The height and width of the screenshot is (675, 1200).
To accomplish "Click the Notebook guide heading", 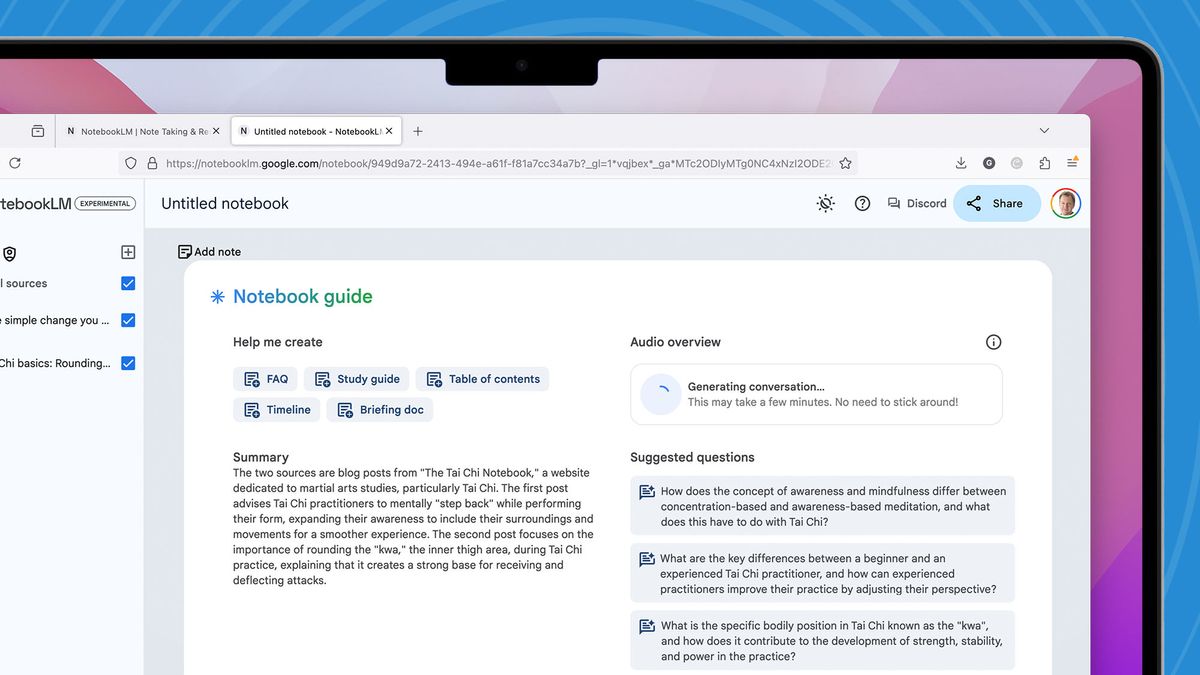I will 303,296.
